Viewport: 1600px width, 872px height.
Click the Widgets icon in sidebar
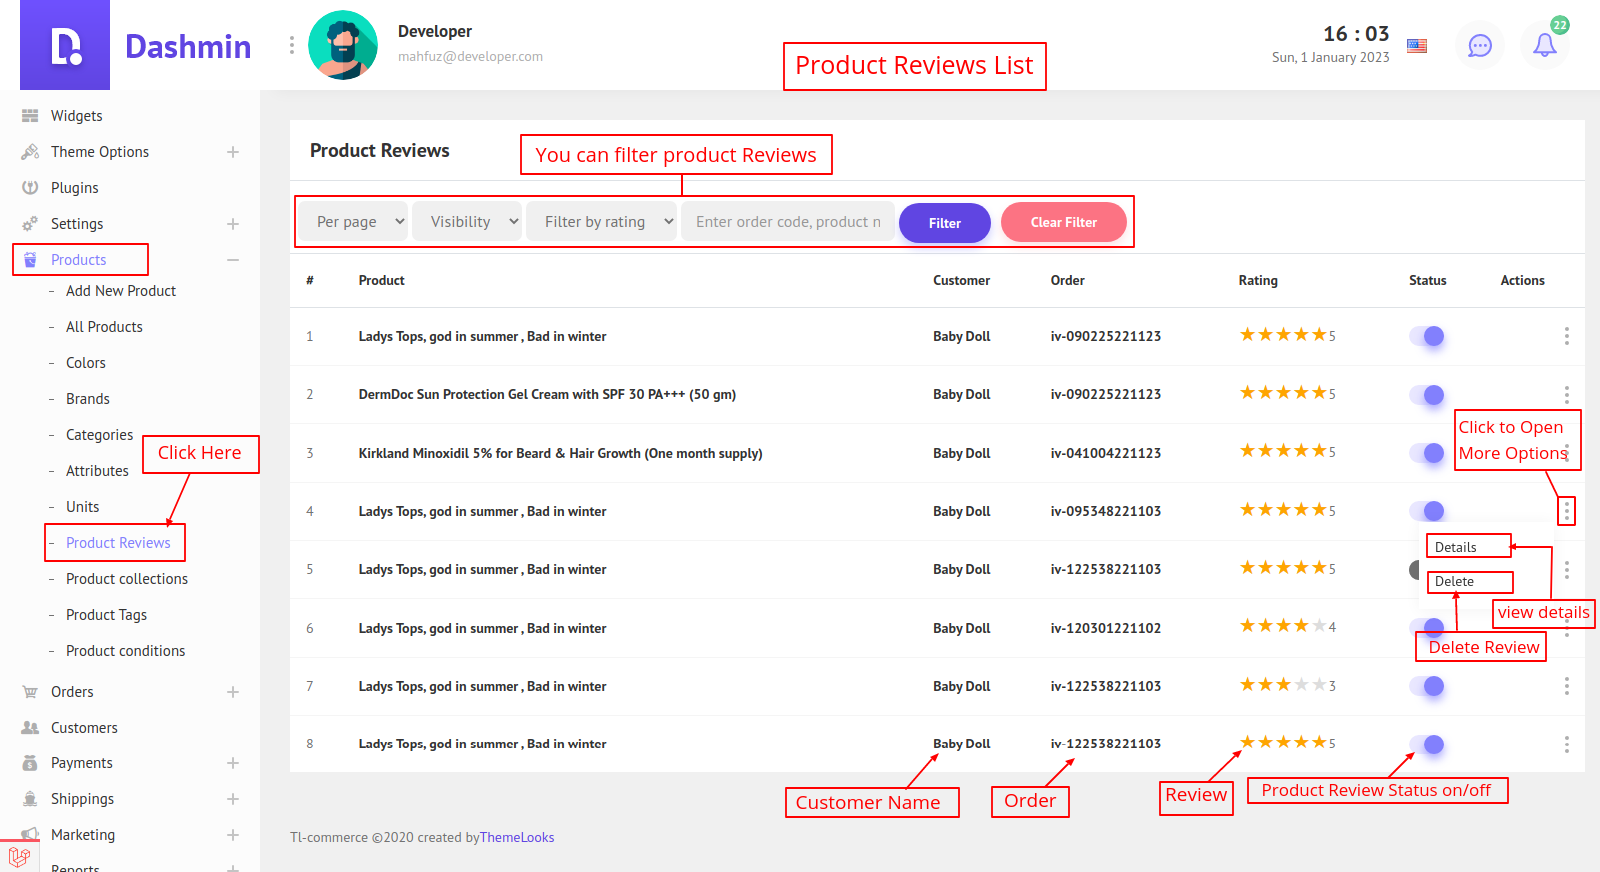click(30, 116)
